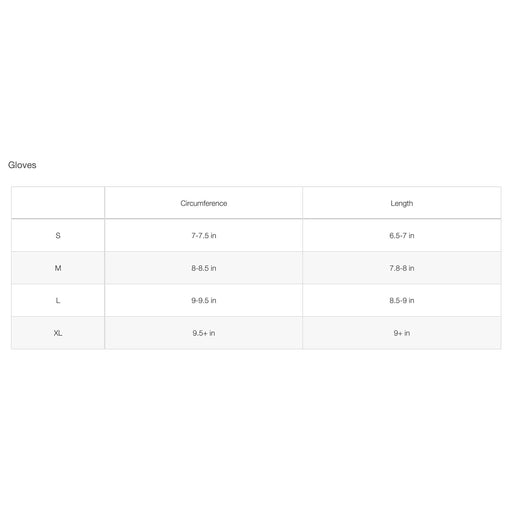The height and width of the screenshot is (512, 512).
Task: Select the 8-8.5 in circumference cell
Action: 204,268
